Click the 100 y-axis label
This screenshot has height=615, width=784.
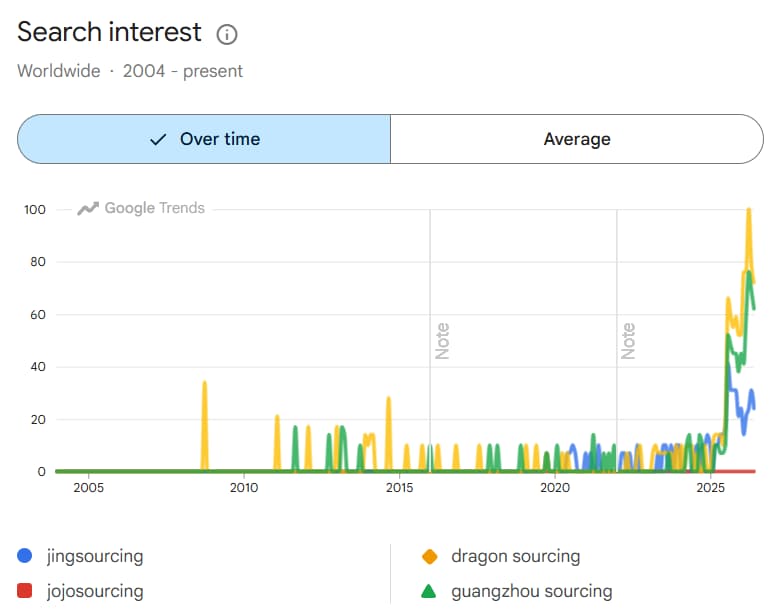pyautogui.click(x=34, y=210)
